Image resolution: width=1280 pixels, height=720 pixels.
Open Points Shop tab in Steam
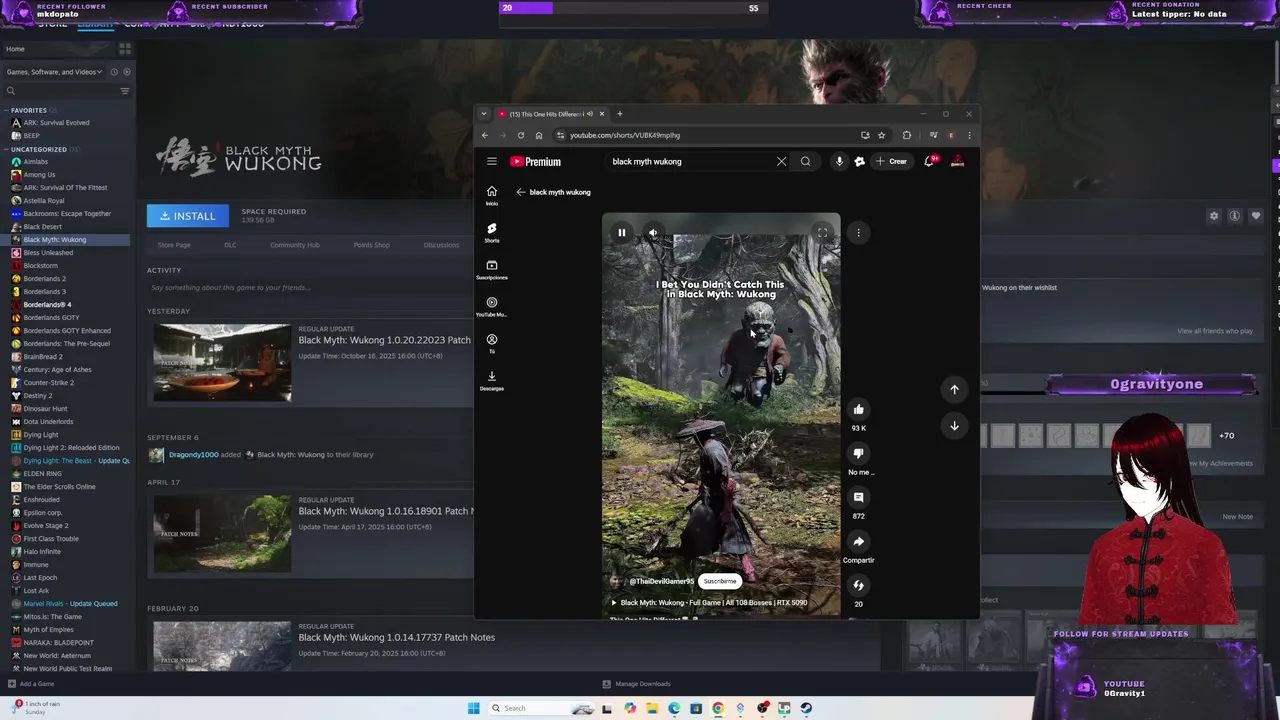point(371,245)
